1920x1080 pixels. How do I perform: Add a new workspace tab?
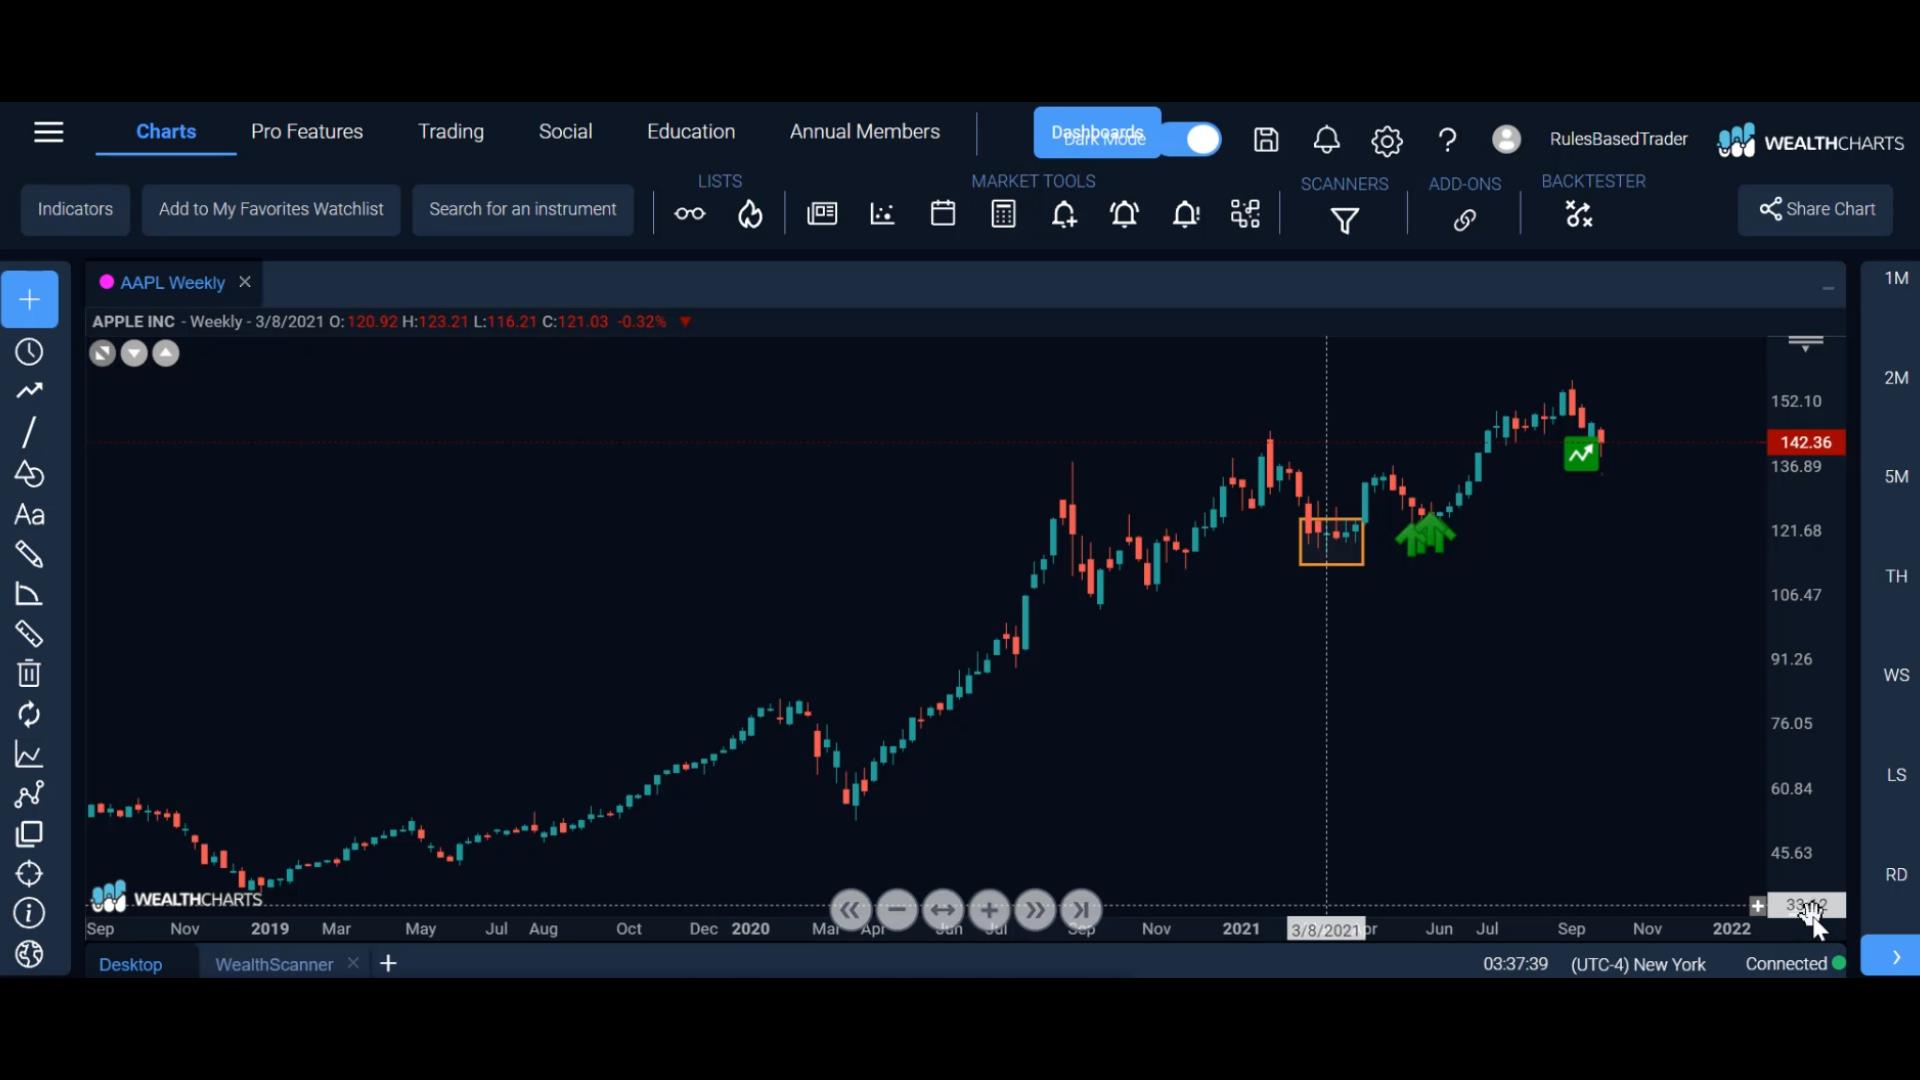pyautogui.click(x=389, y=963)
